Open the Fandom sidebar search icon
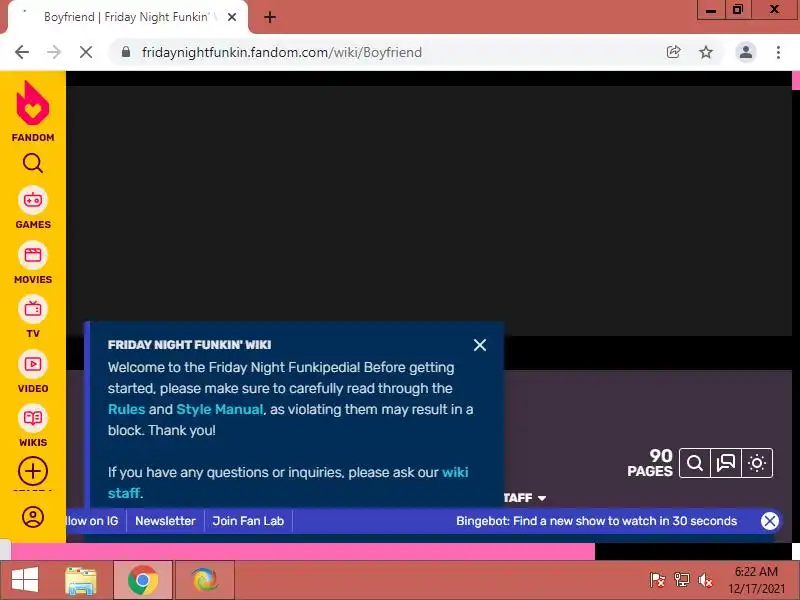Viewport: 800px width, 600px height. pos(33,163)
